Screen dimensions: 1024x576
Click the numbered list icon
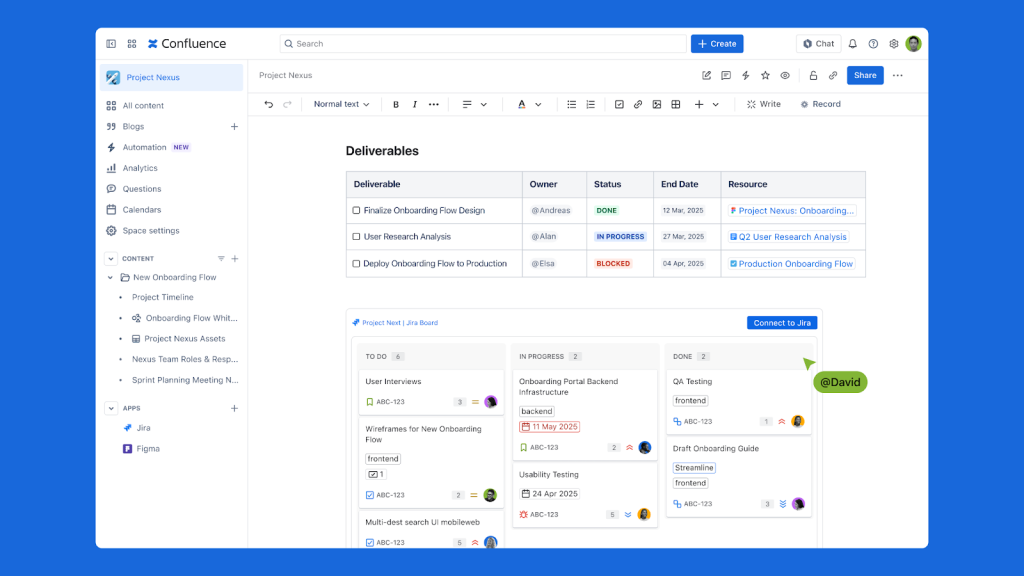click(591, 104)
